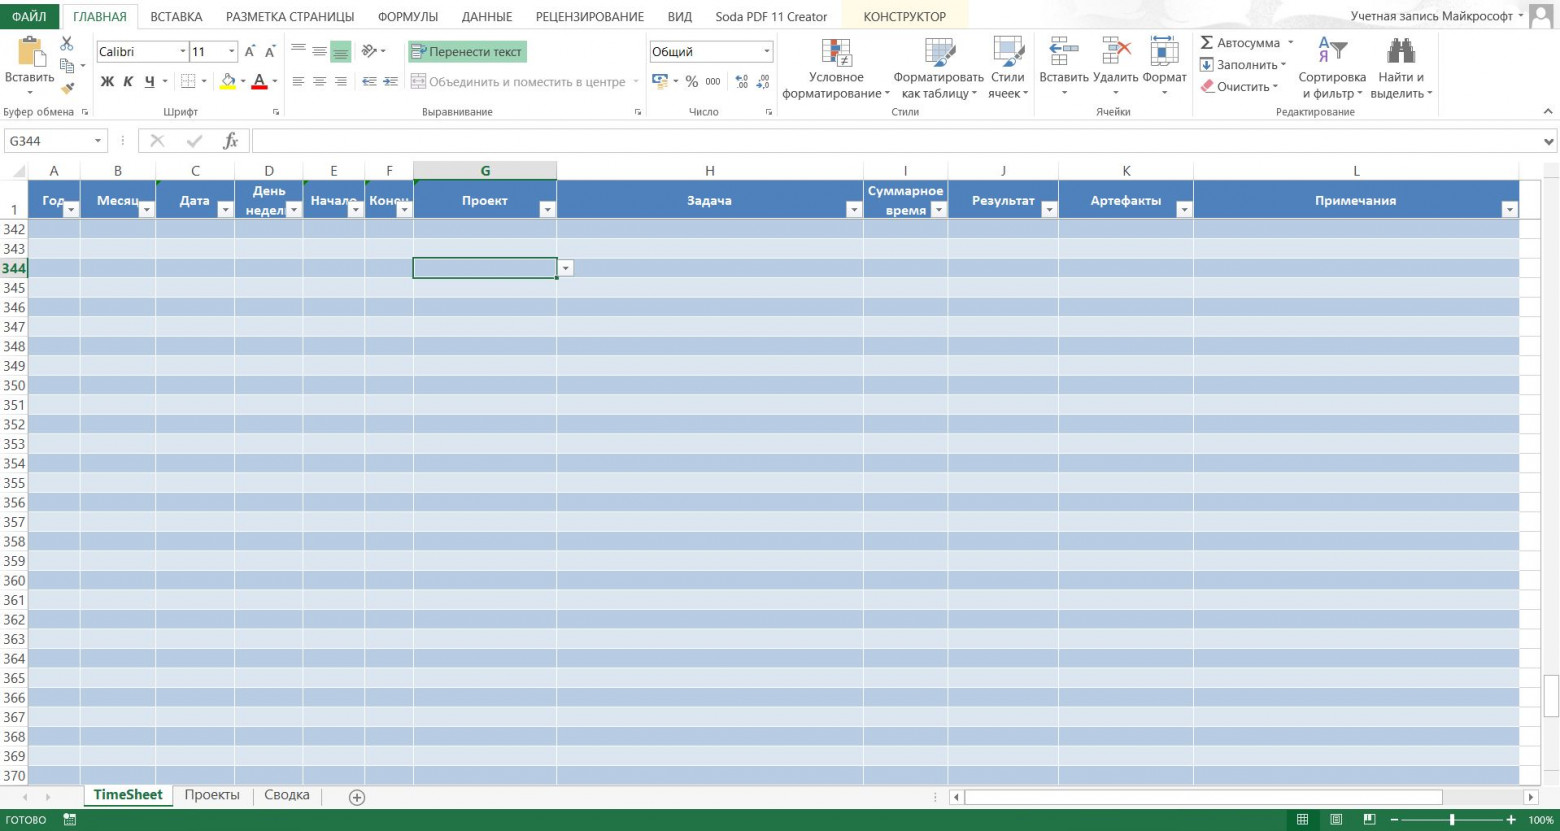Viewport: 1560px width, 831px height.
Task: Open the Calibri font name dropdown
Action: (x=183, y=52)
